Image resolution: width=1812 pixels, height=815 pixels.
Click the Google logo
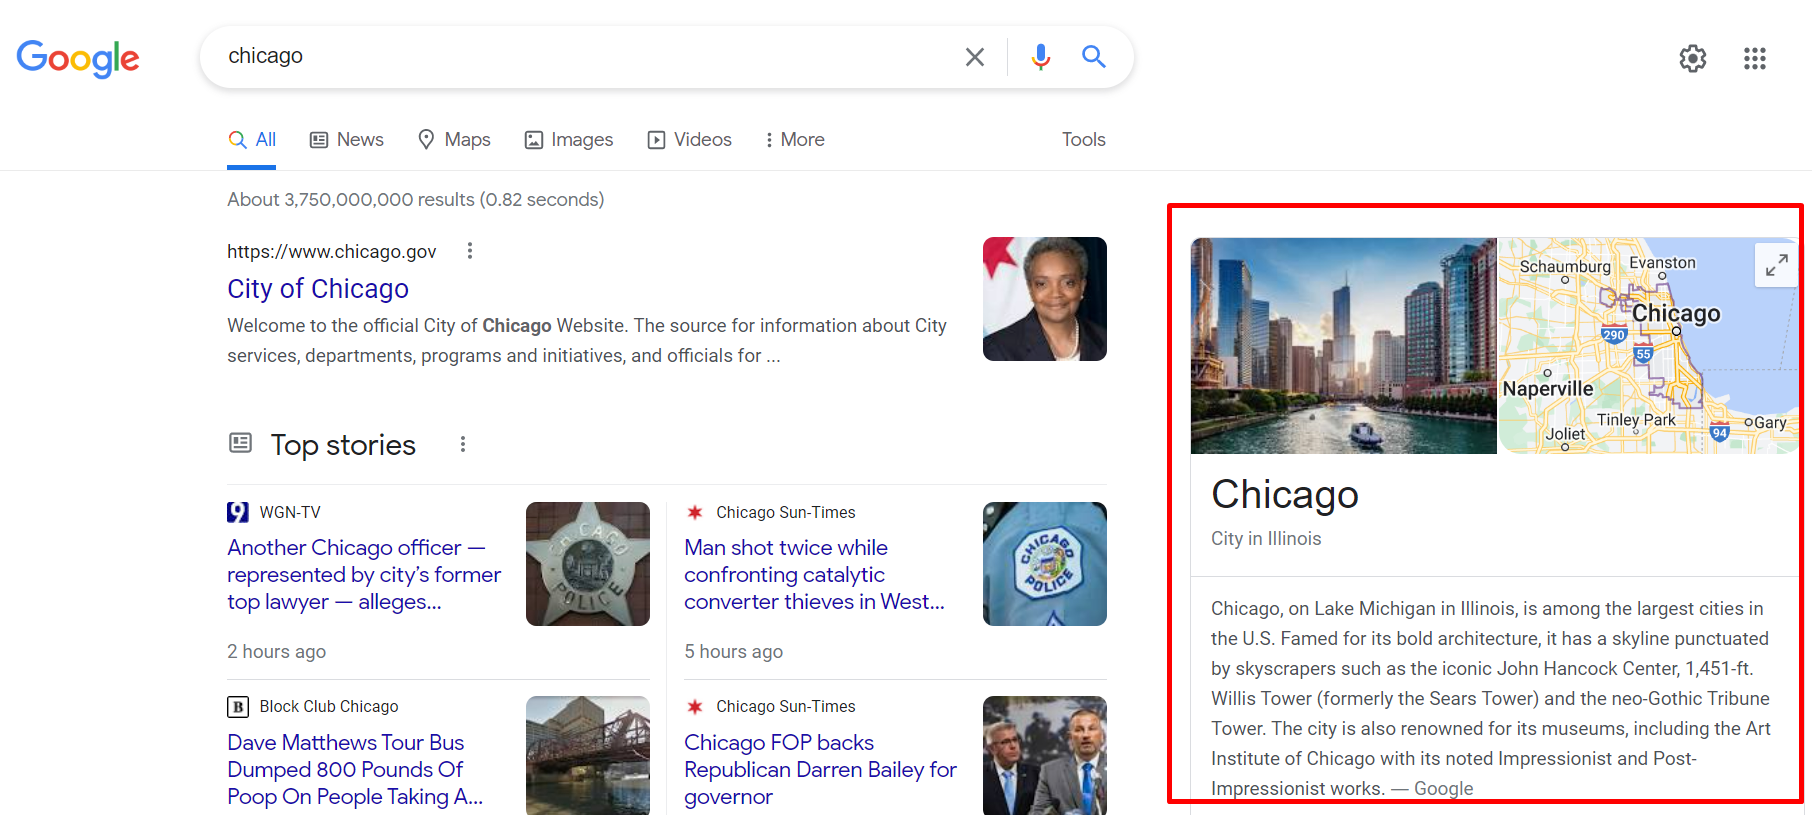pos(78,58)
